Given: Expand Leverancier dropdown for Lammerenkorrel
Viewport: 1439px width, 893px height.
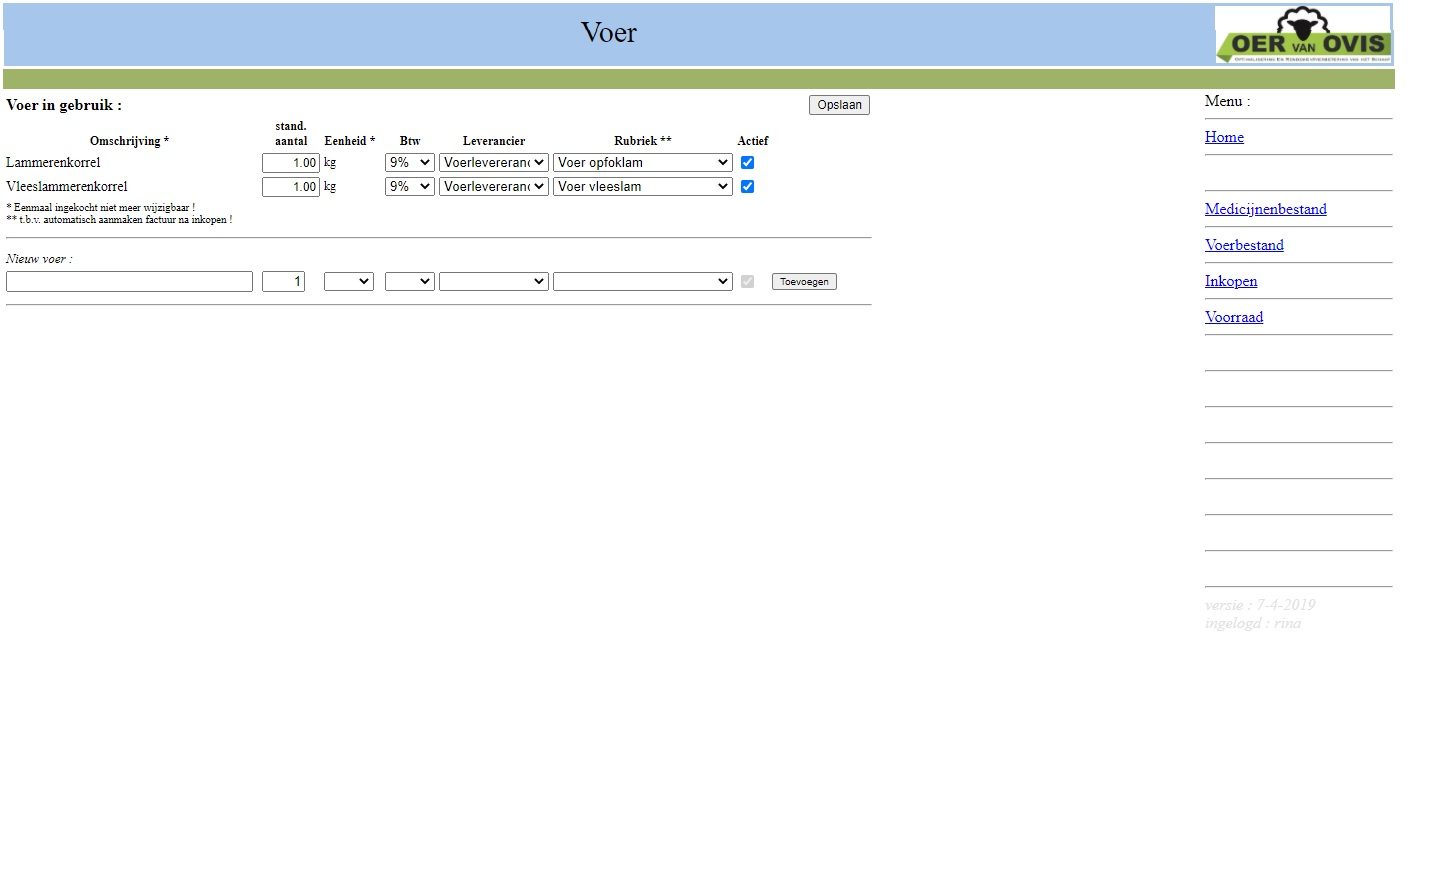Looking at the screenshot, I should click(493, 162).
